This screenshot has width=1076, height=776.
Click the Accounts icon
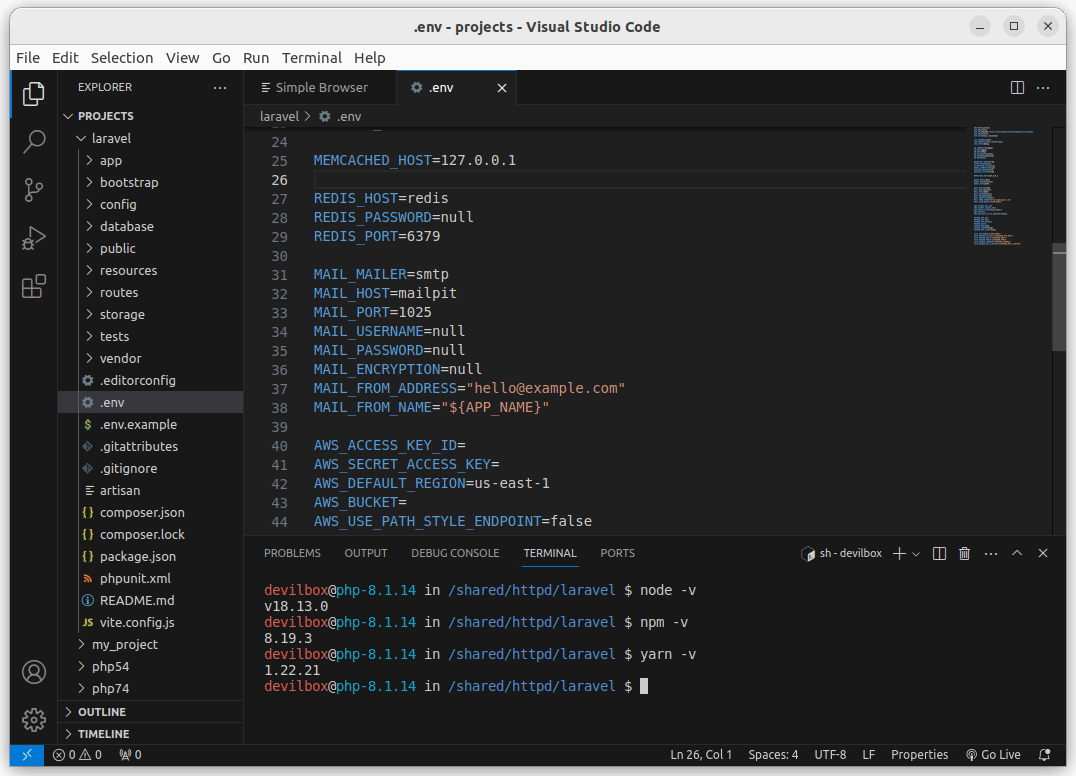(34, 671)
